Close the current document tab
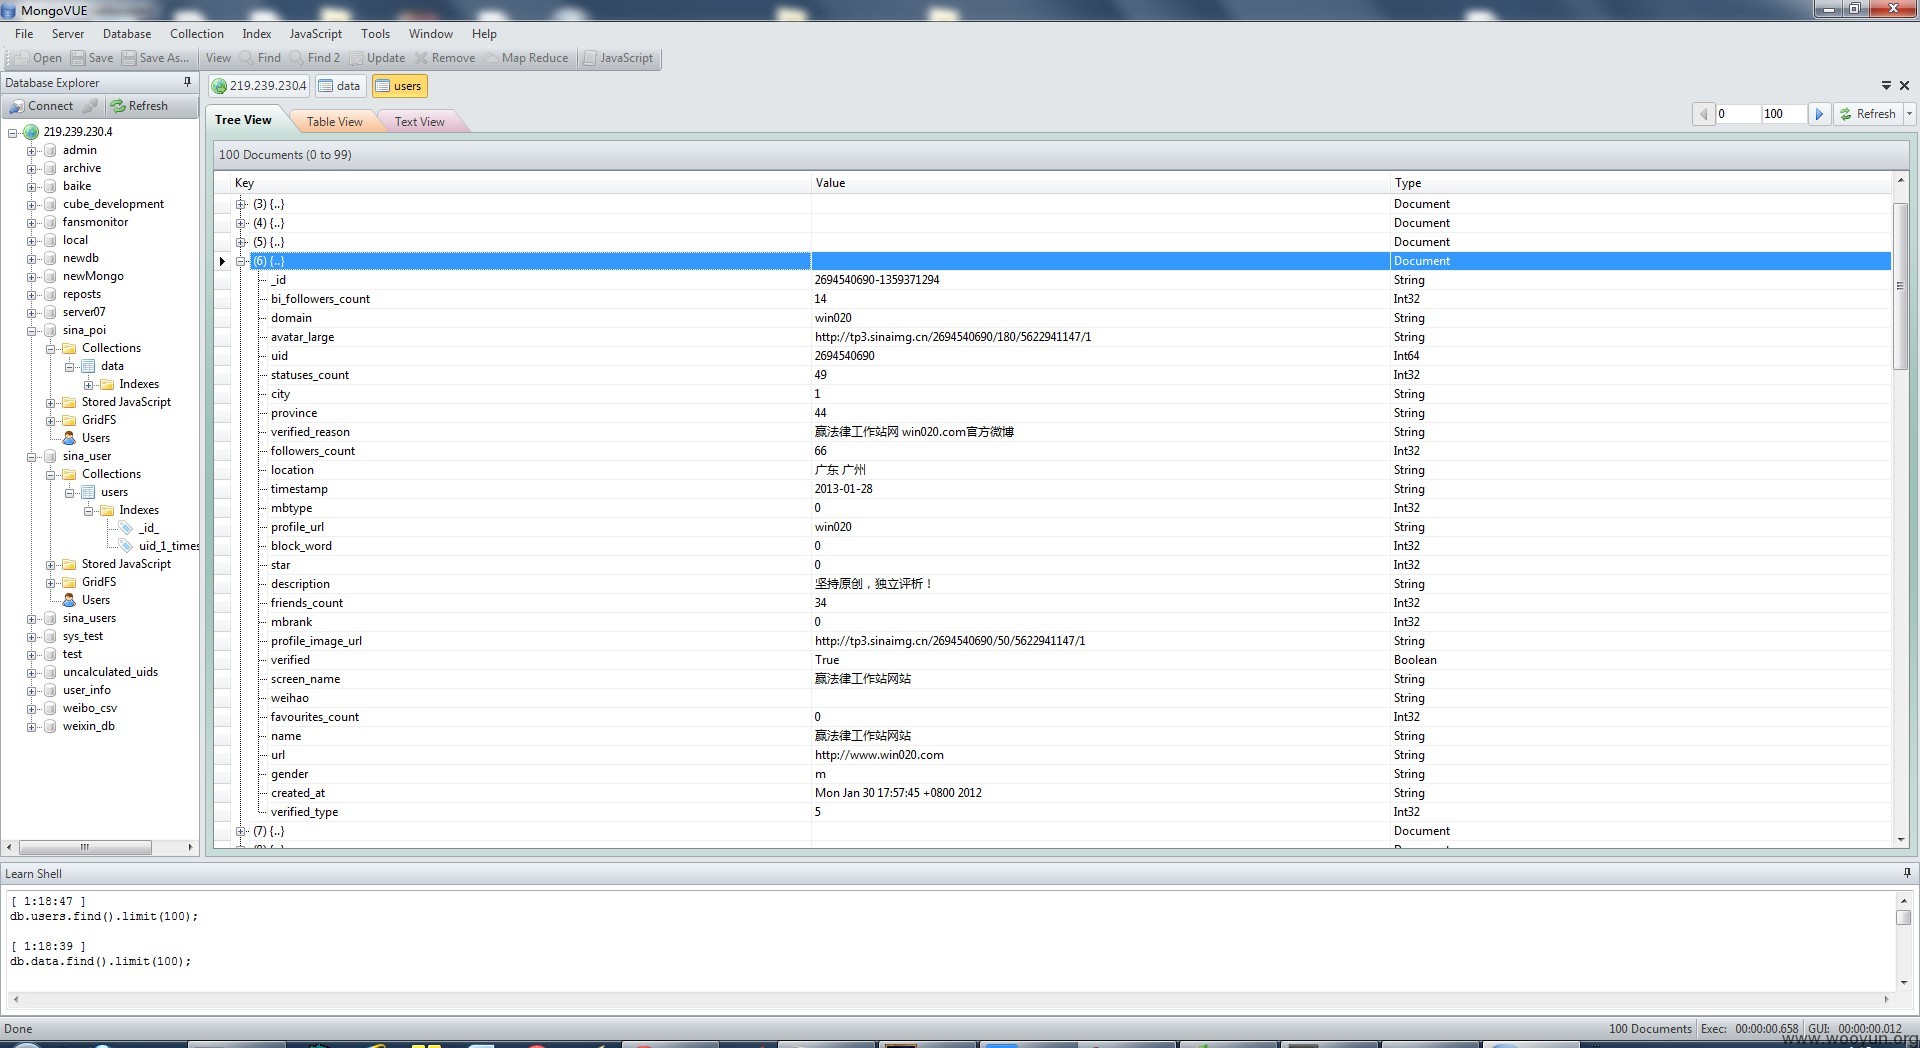Screen dimensions: 1920x1048 (x=1905, y=86)
